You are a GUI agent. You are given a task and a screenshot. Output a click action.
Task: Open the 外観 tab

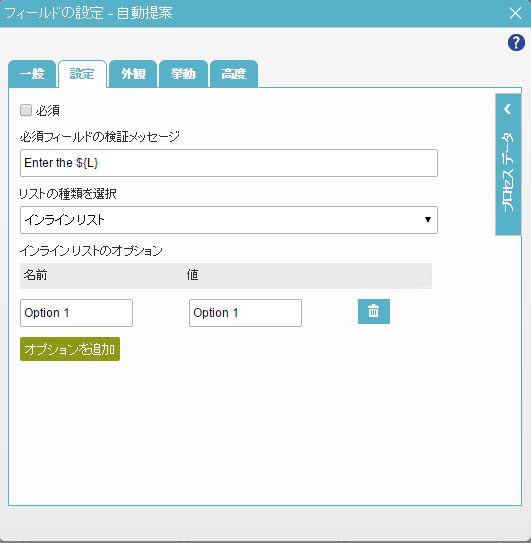133,74
